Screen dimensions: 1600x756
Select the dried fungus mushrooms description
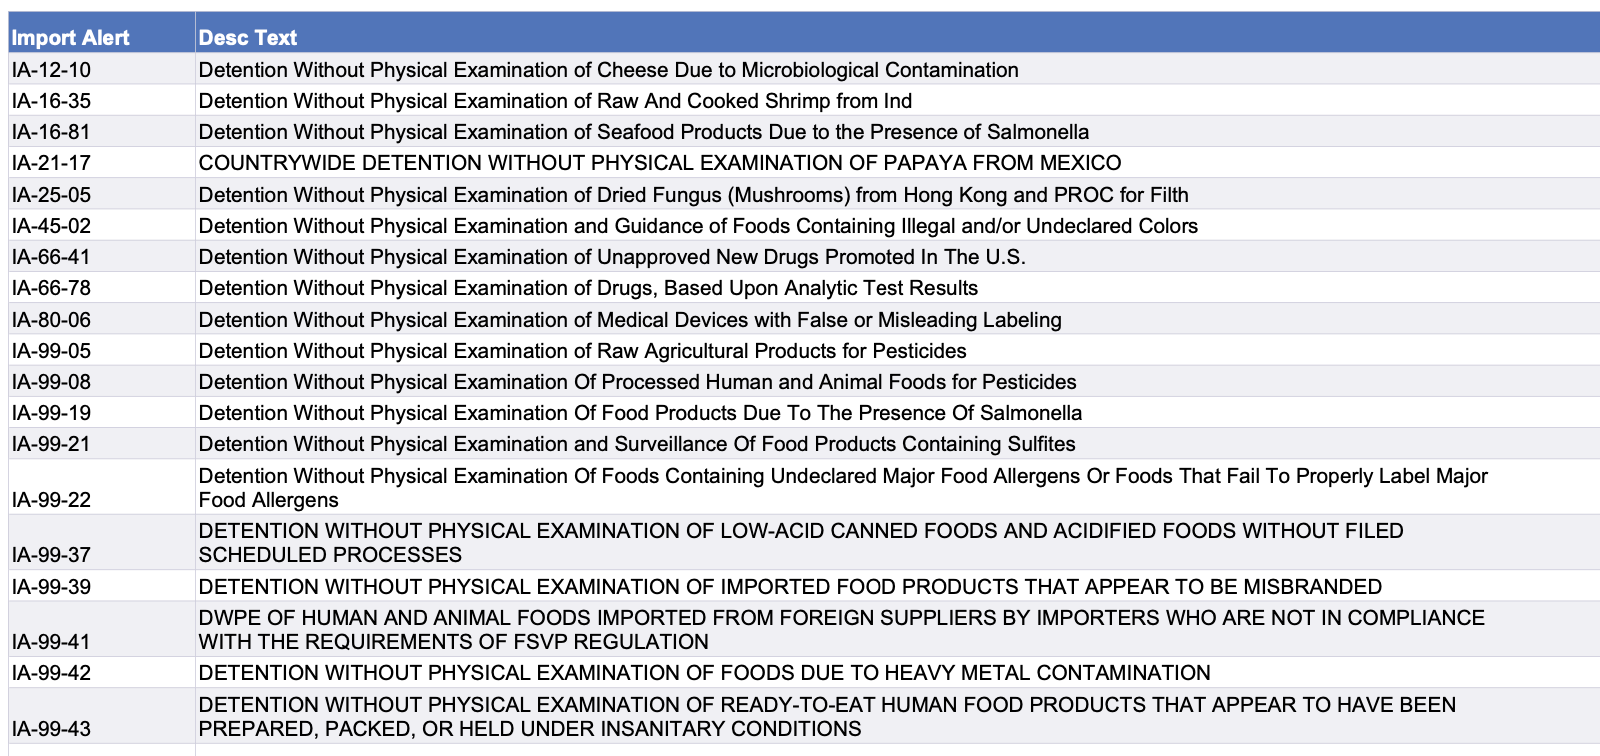pos(693,195)
